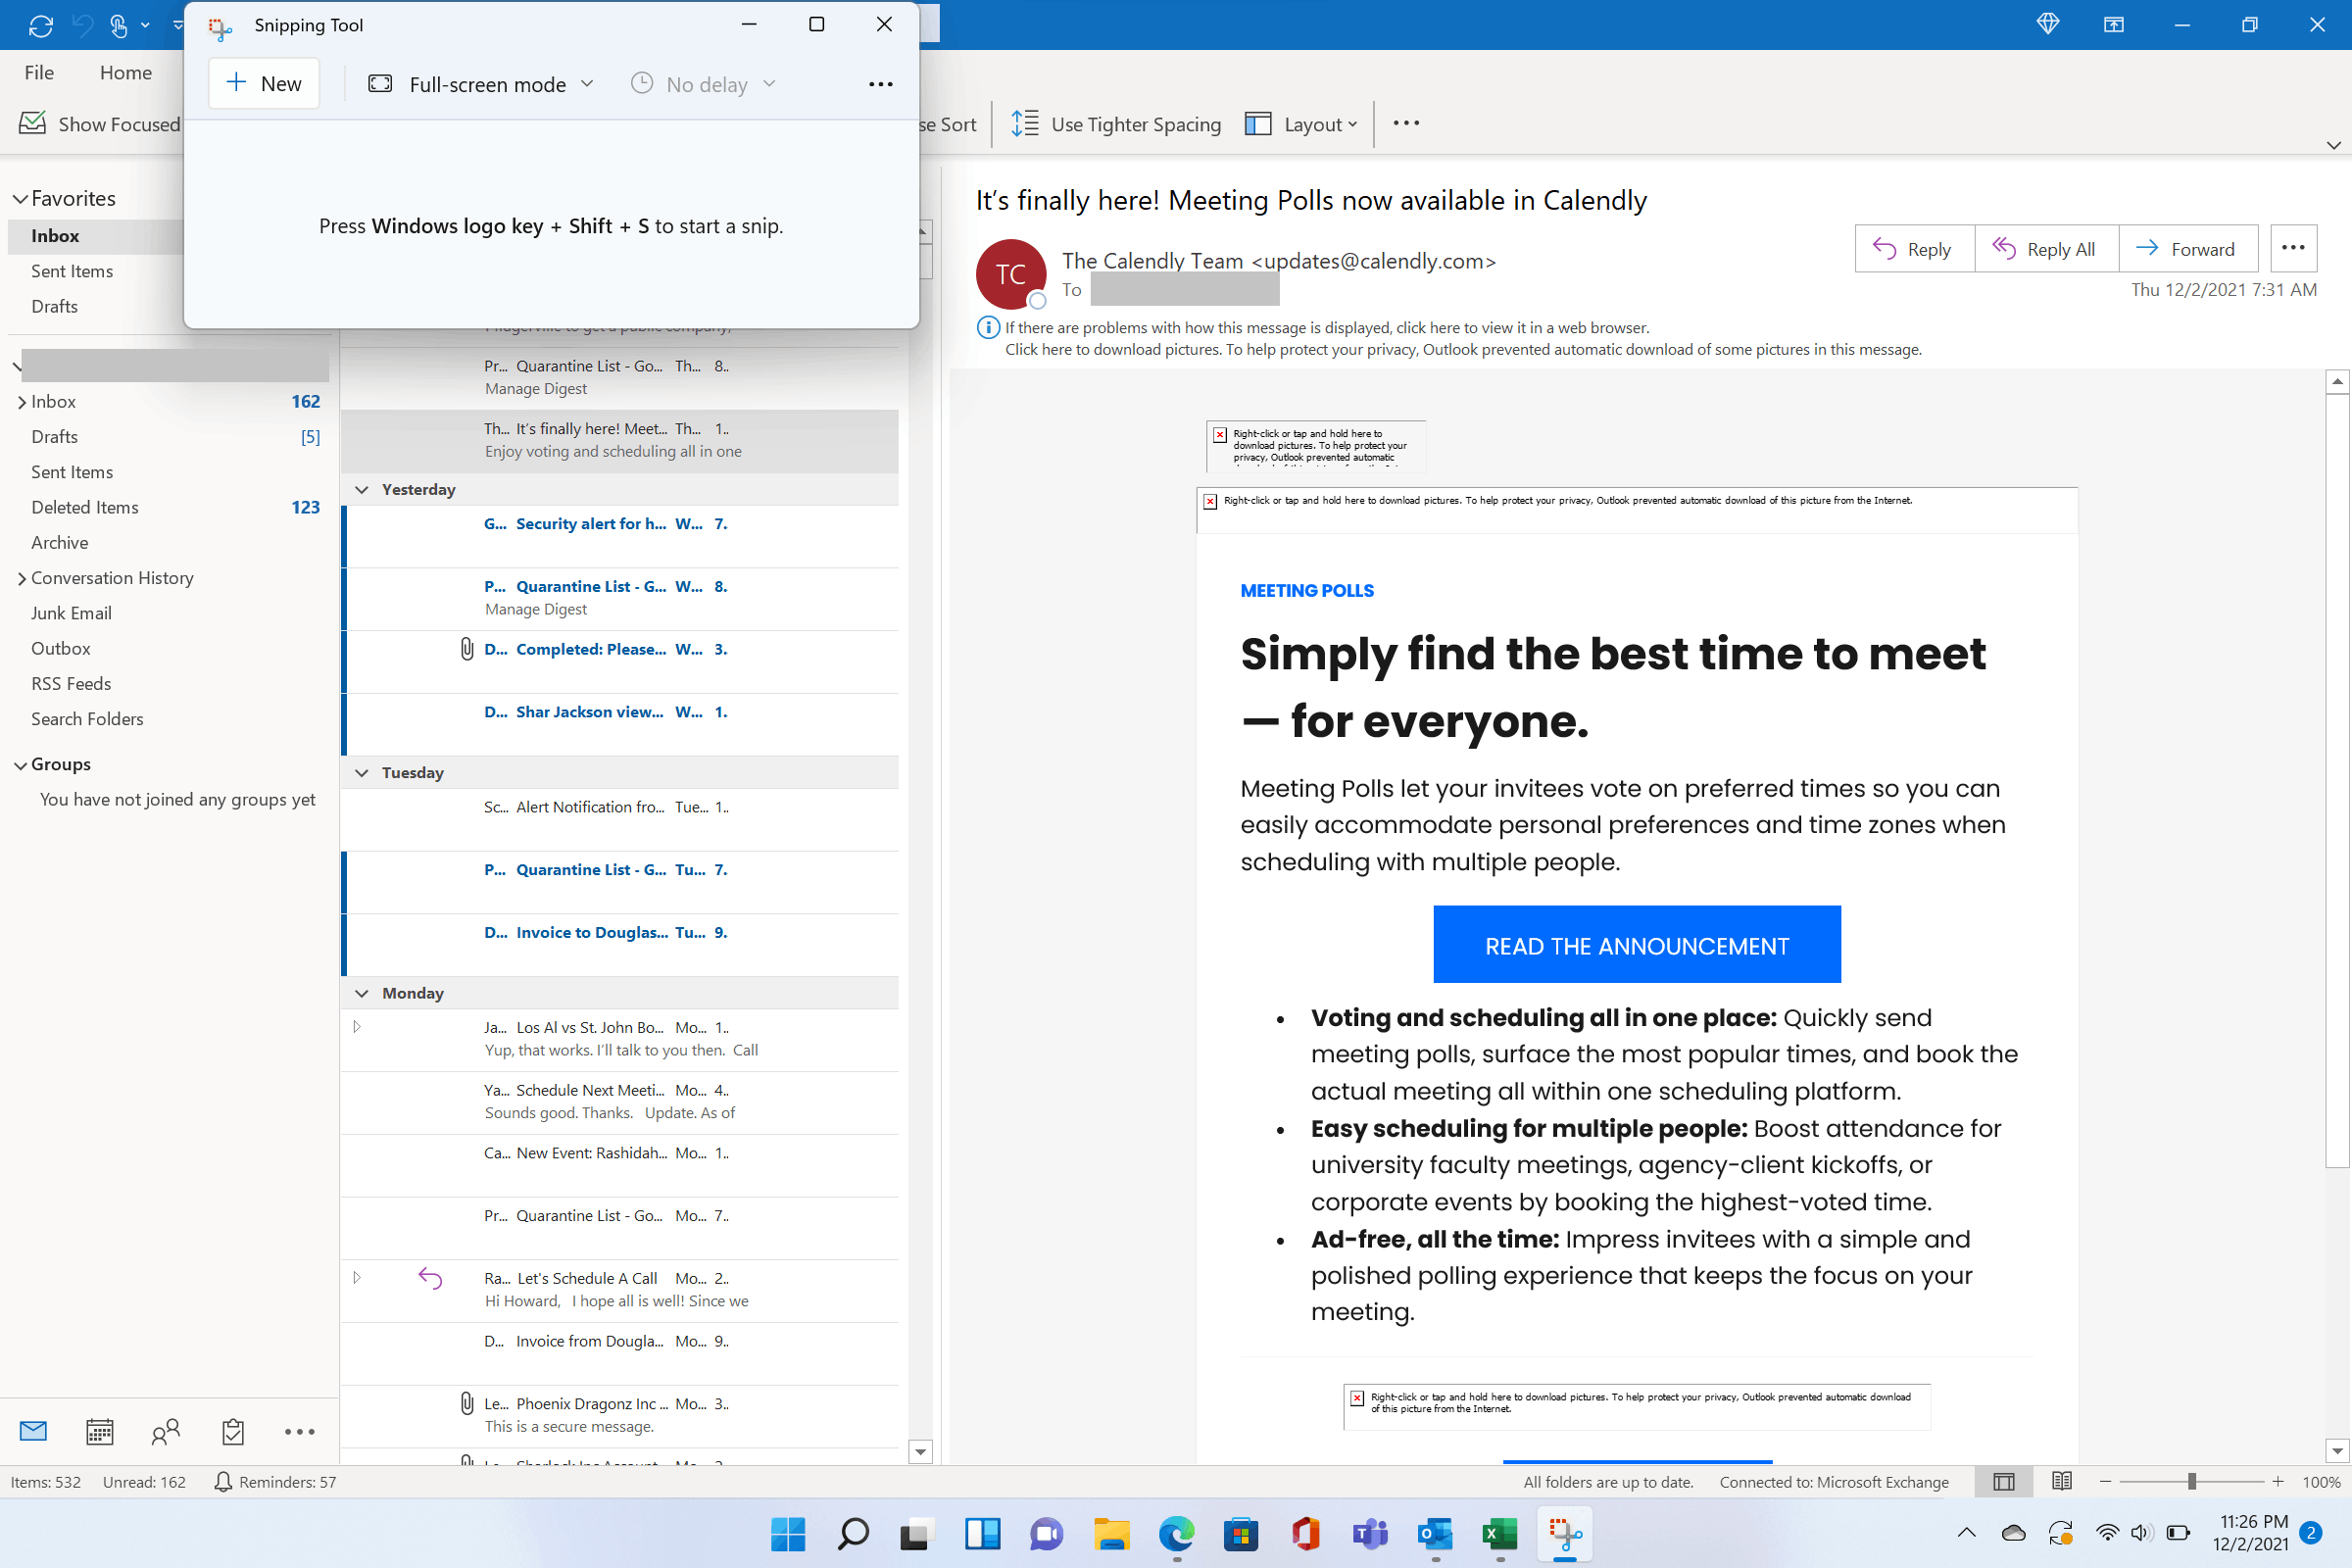Click zoom out minus in status bar
Viewport: 2352px width, 1568px height.
point(2105,1482)
